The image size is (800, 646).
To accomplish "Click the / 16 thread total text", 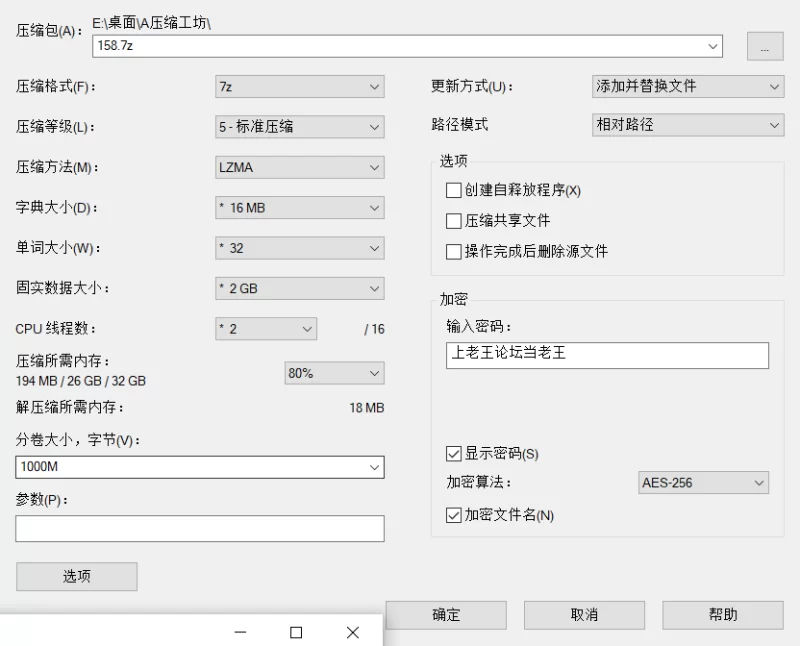I will pyautogui.click(x=374, y=329).
